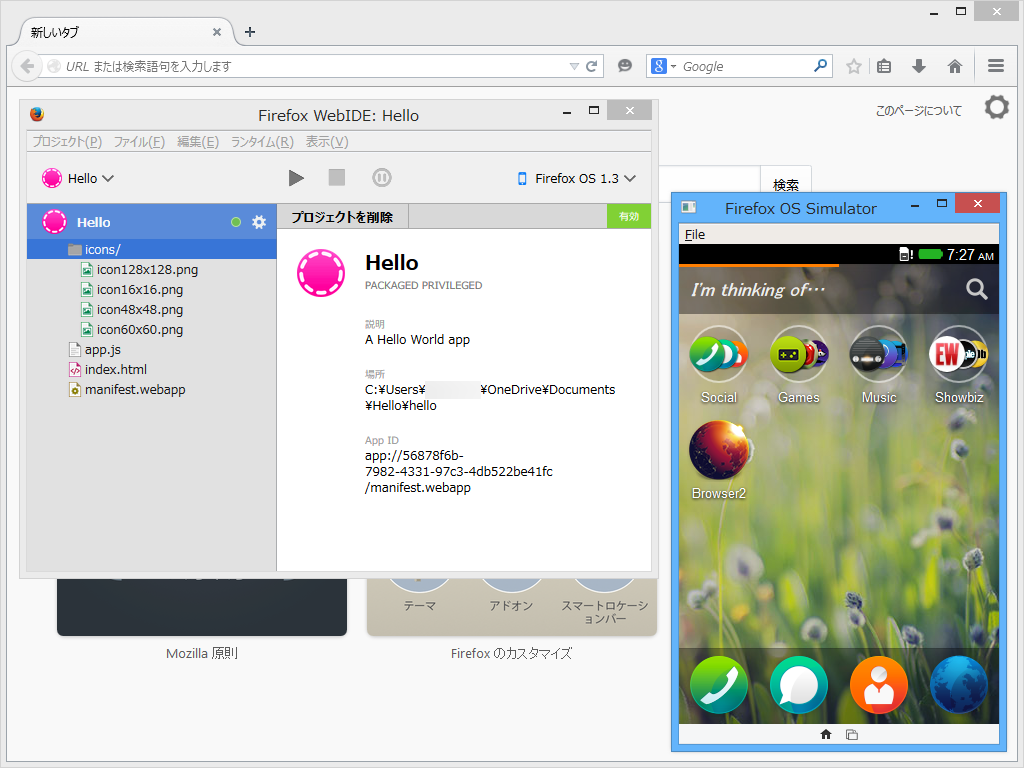Open the Social app group in Simulator

tap(718, 366)
